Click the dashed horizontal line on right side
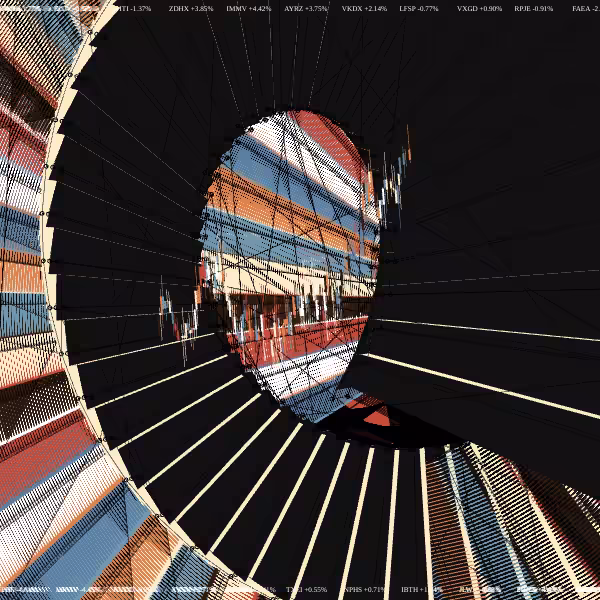Viewport: 600px width, 600px height. coord(490,277)
